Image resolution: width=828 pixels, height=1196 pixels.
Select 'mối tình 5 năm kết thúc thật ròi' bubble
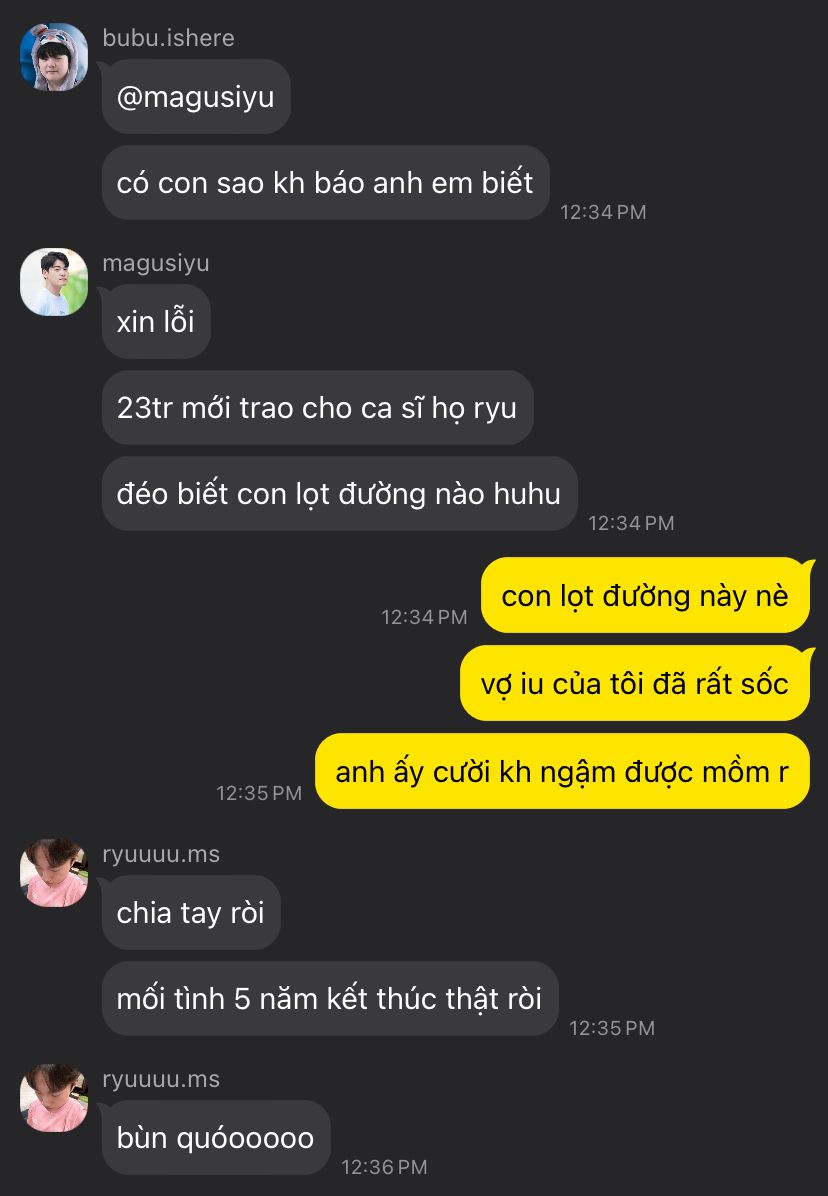click(x=330, y=998)
